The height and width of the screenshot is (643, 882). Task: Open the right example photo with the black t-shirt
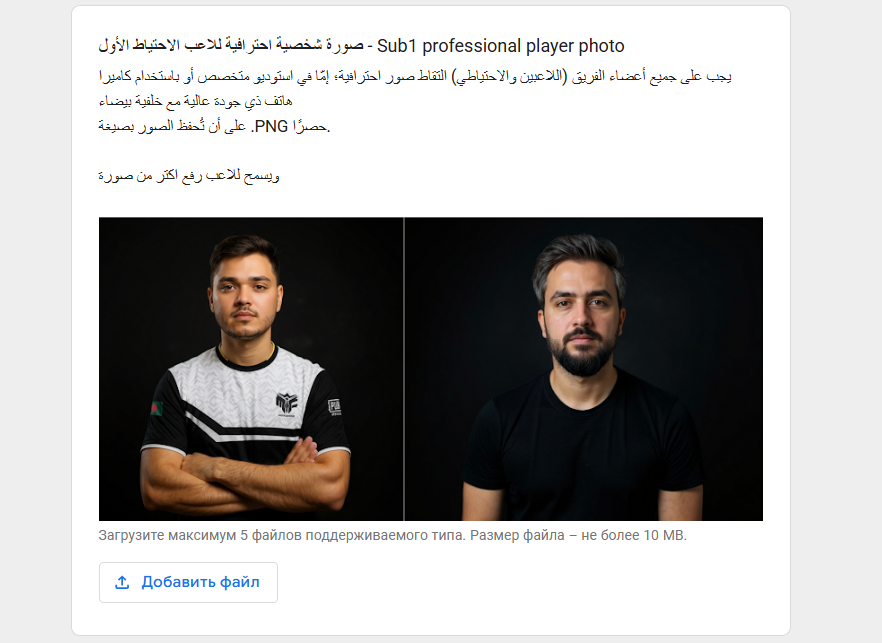(x=584, y=369)
